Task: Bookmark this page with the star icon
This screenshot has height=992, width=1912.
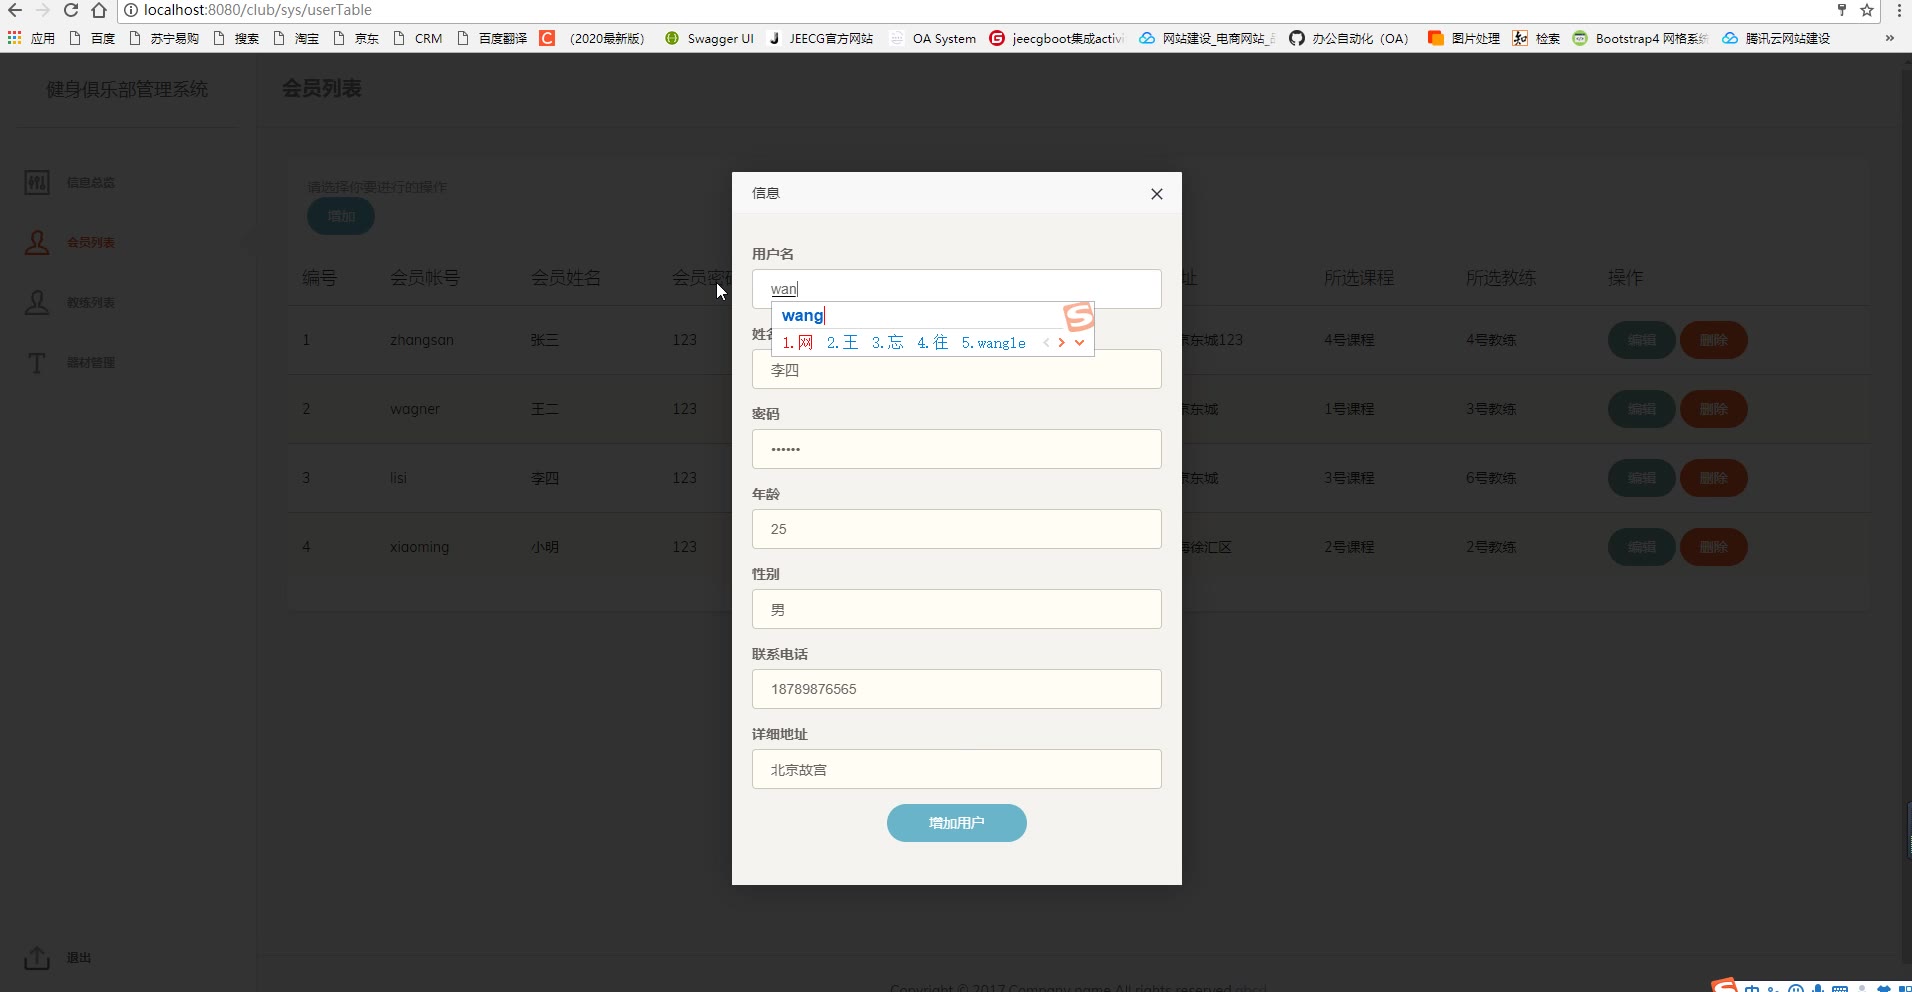Action: click(x=1866, y=10)
